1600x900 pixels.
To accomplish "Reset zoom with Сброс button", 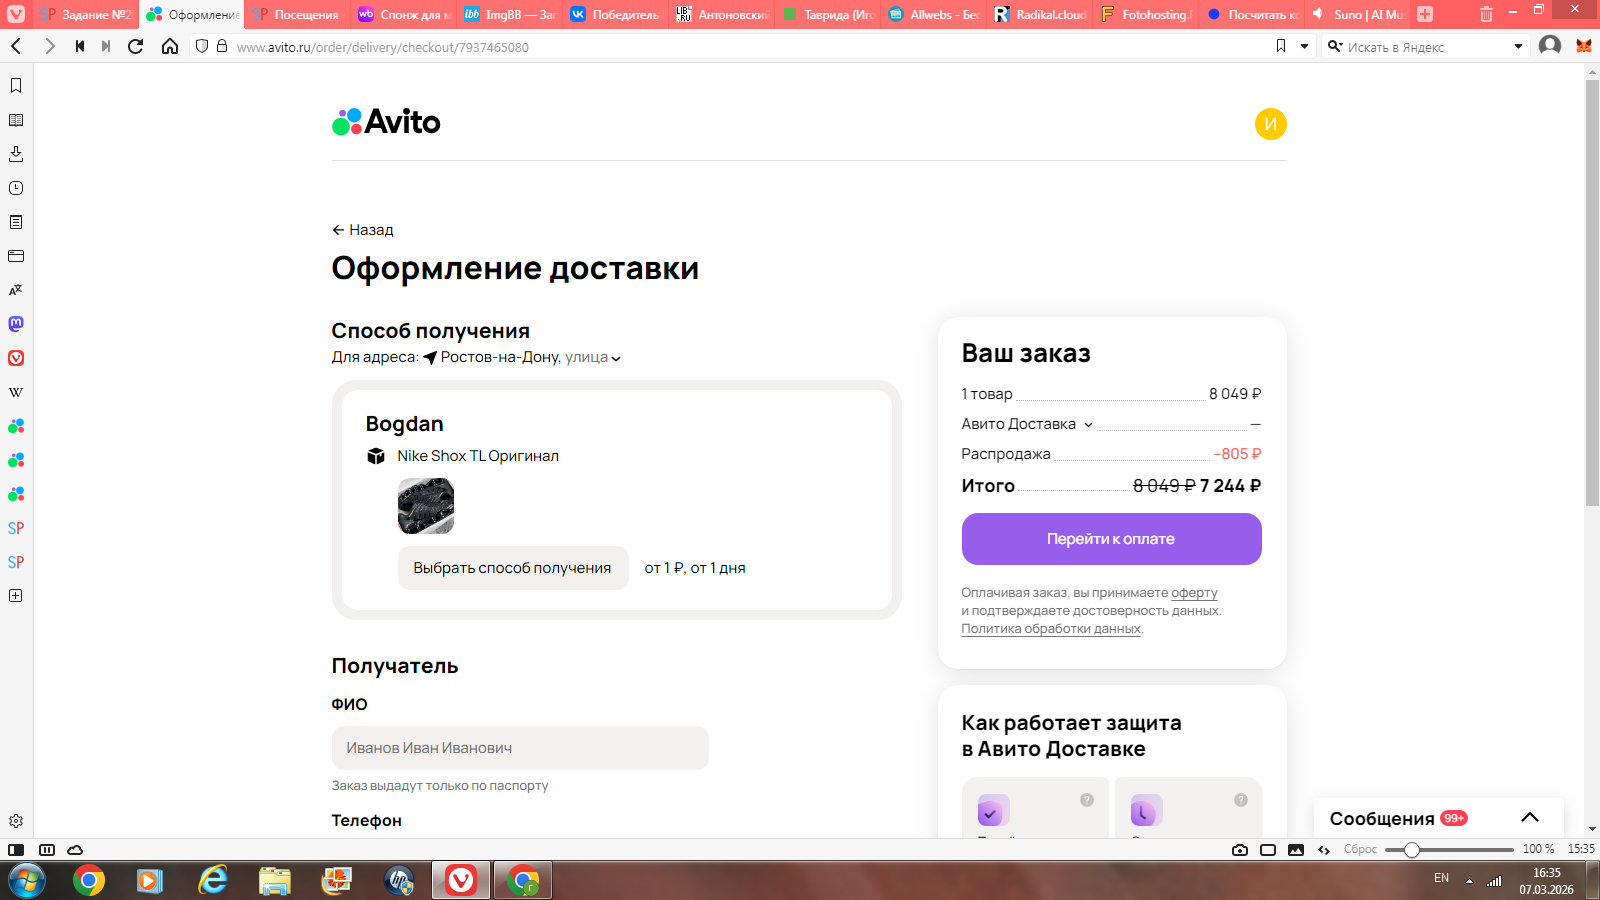I will 1360,850.
